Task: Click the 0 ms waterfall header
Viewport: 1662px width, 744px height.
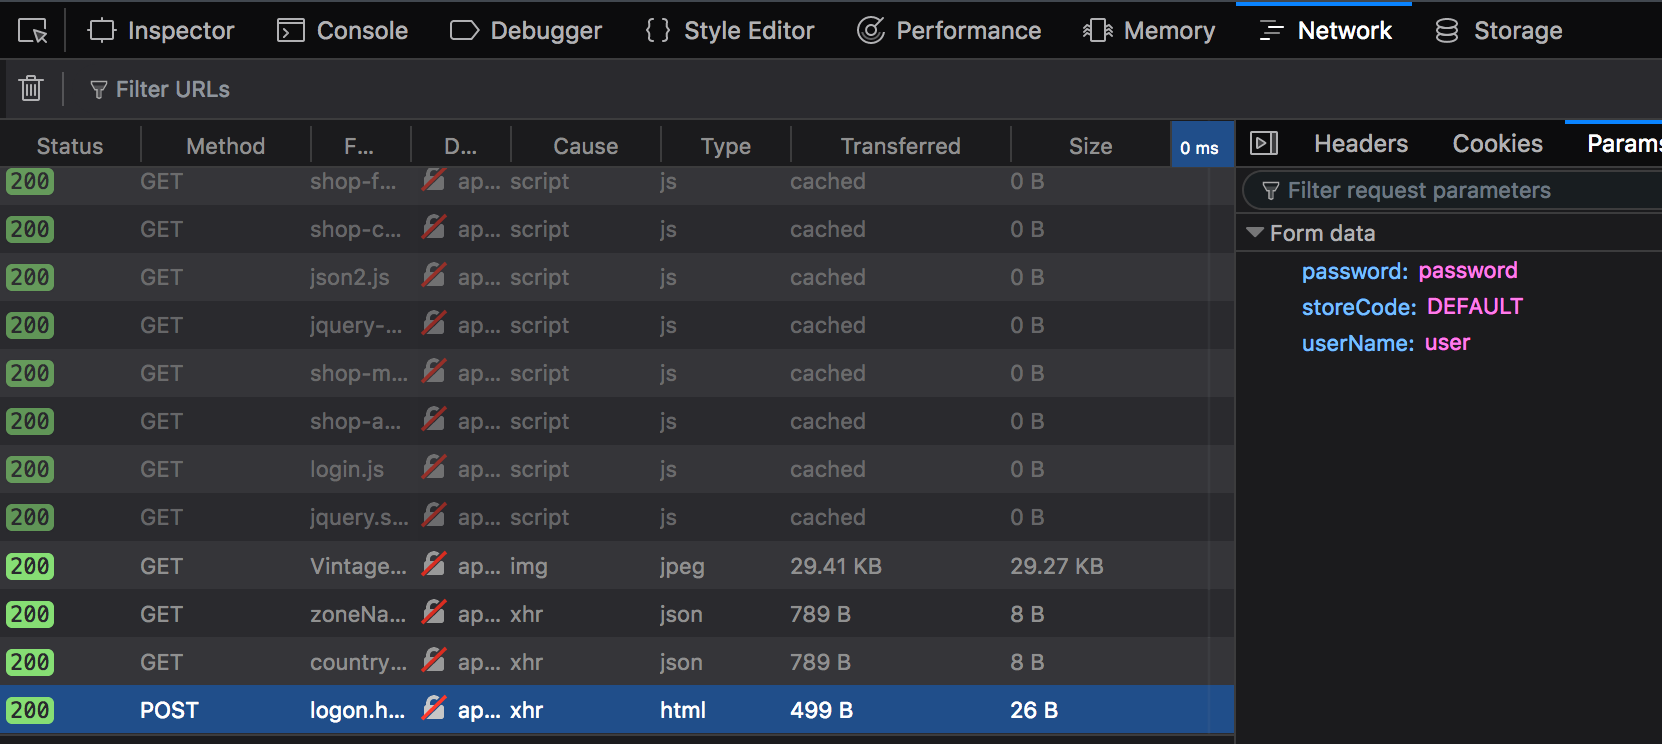Action: [x=1200, y=147]
